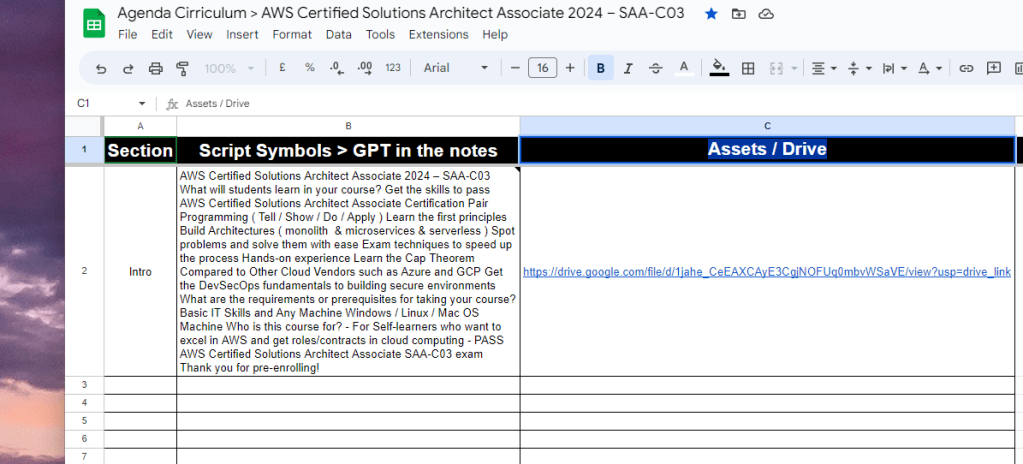
Task: Expand the Name box dropdown arrow
Action: click(142, 104)
